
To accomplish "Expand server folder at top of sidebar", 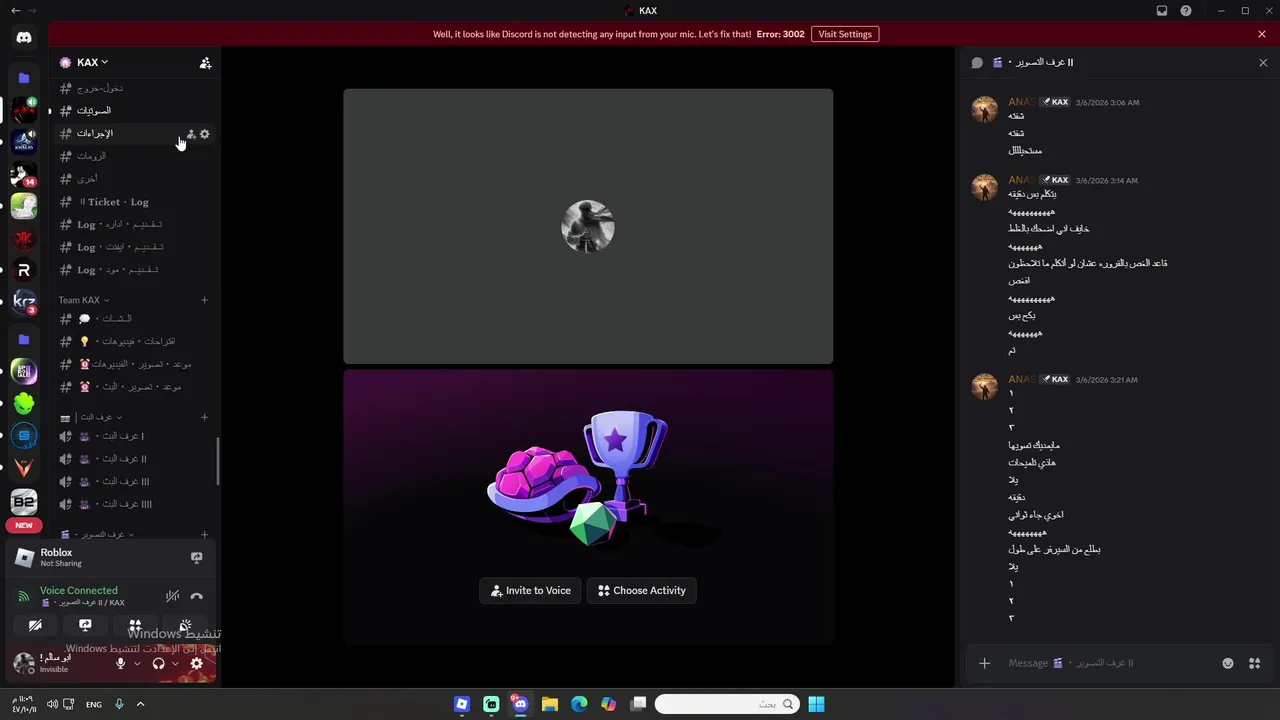I will [24, 78].
